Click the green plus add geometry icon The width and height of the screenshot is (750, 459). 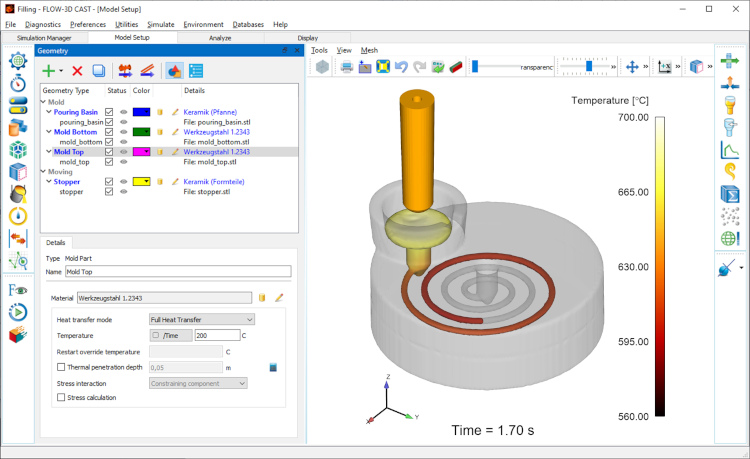(x=48, y=71)
